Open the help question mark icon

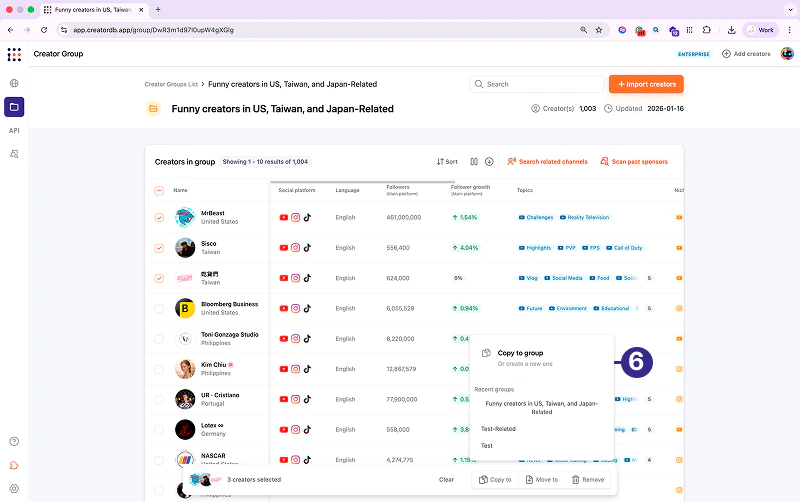click(x=14, y=441)
